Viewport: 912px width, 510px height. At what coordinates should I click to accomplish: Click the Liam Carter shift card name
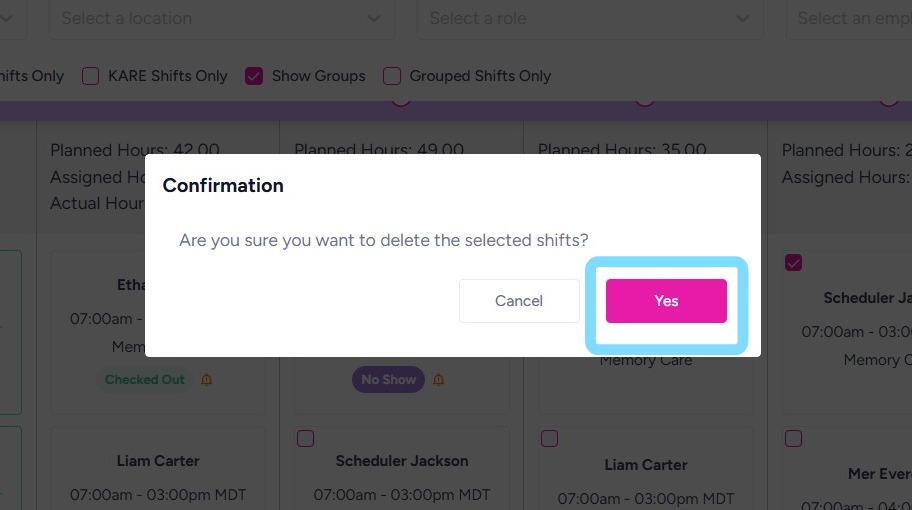tap(158, 461)
